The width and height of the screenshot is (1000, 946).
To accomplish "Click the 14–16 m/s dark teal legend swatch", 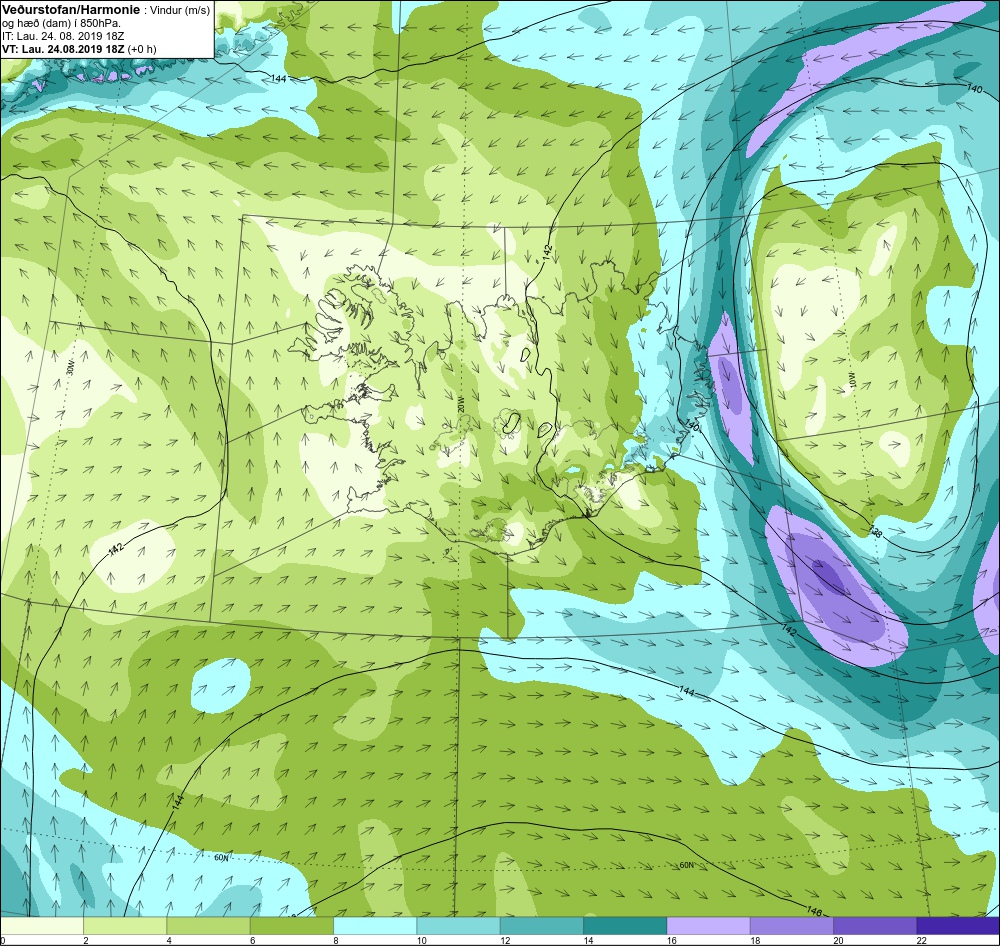I will click(x=625, y=926).
